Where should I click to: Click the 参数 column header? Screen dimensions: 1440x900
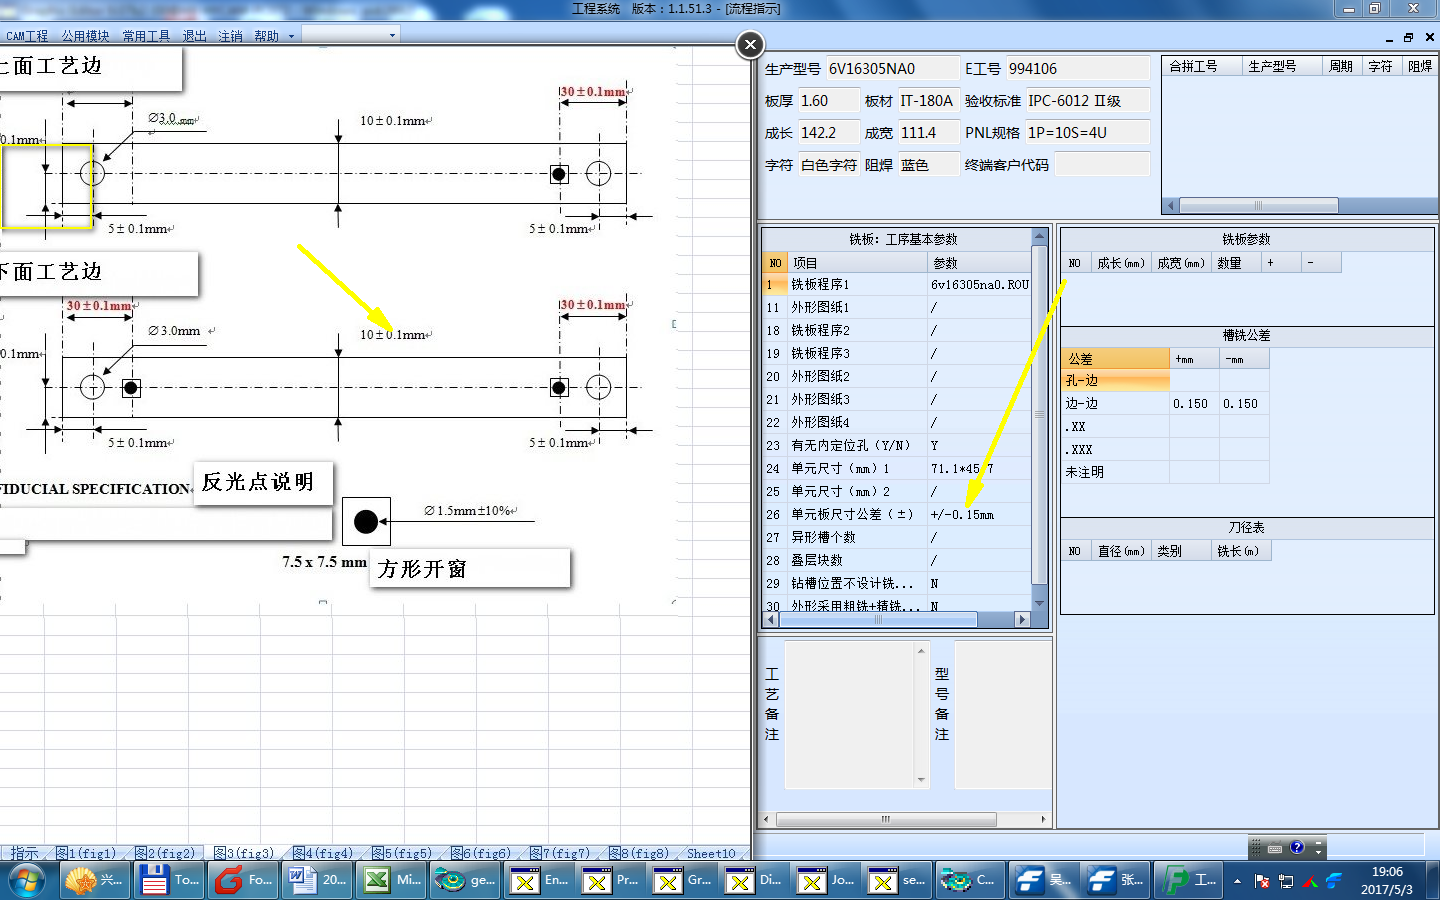979,263
